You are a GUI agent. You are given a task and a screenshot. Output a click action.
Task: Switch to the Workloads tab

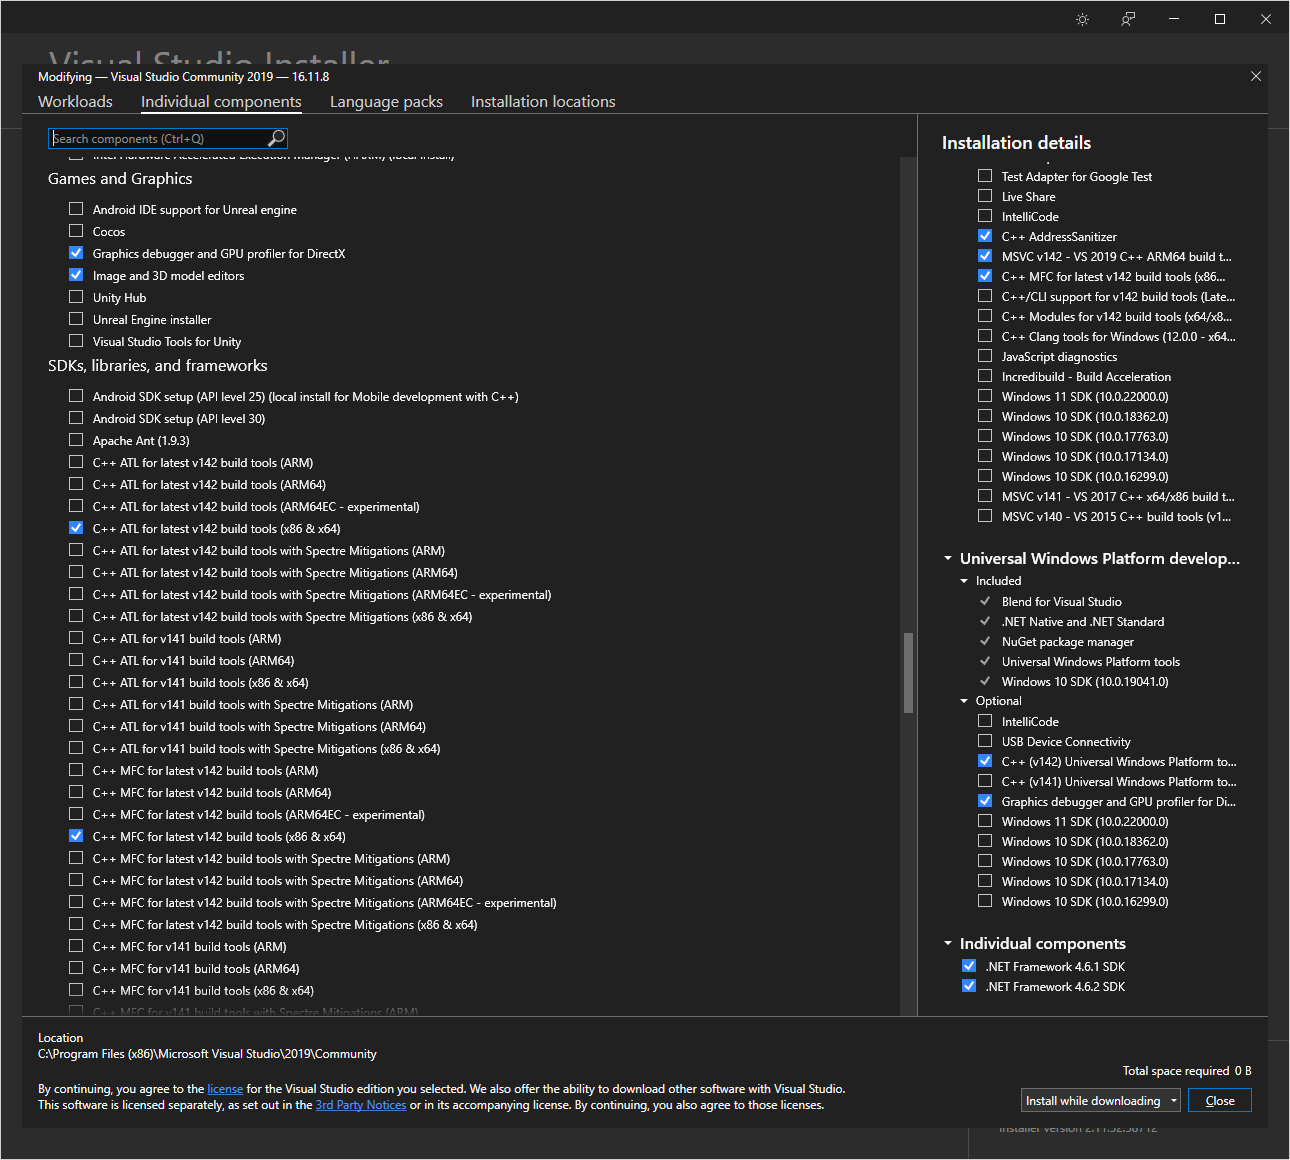coord(75,102)
